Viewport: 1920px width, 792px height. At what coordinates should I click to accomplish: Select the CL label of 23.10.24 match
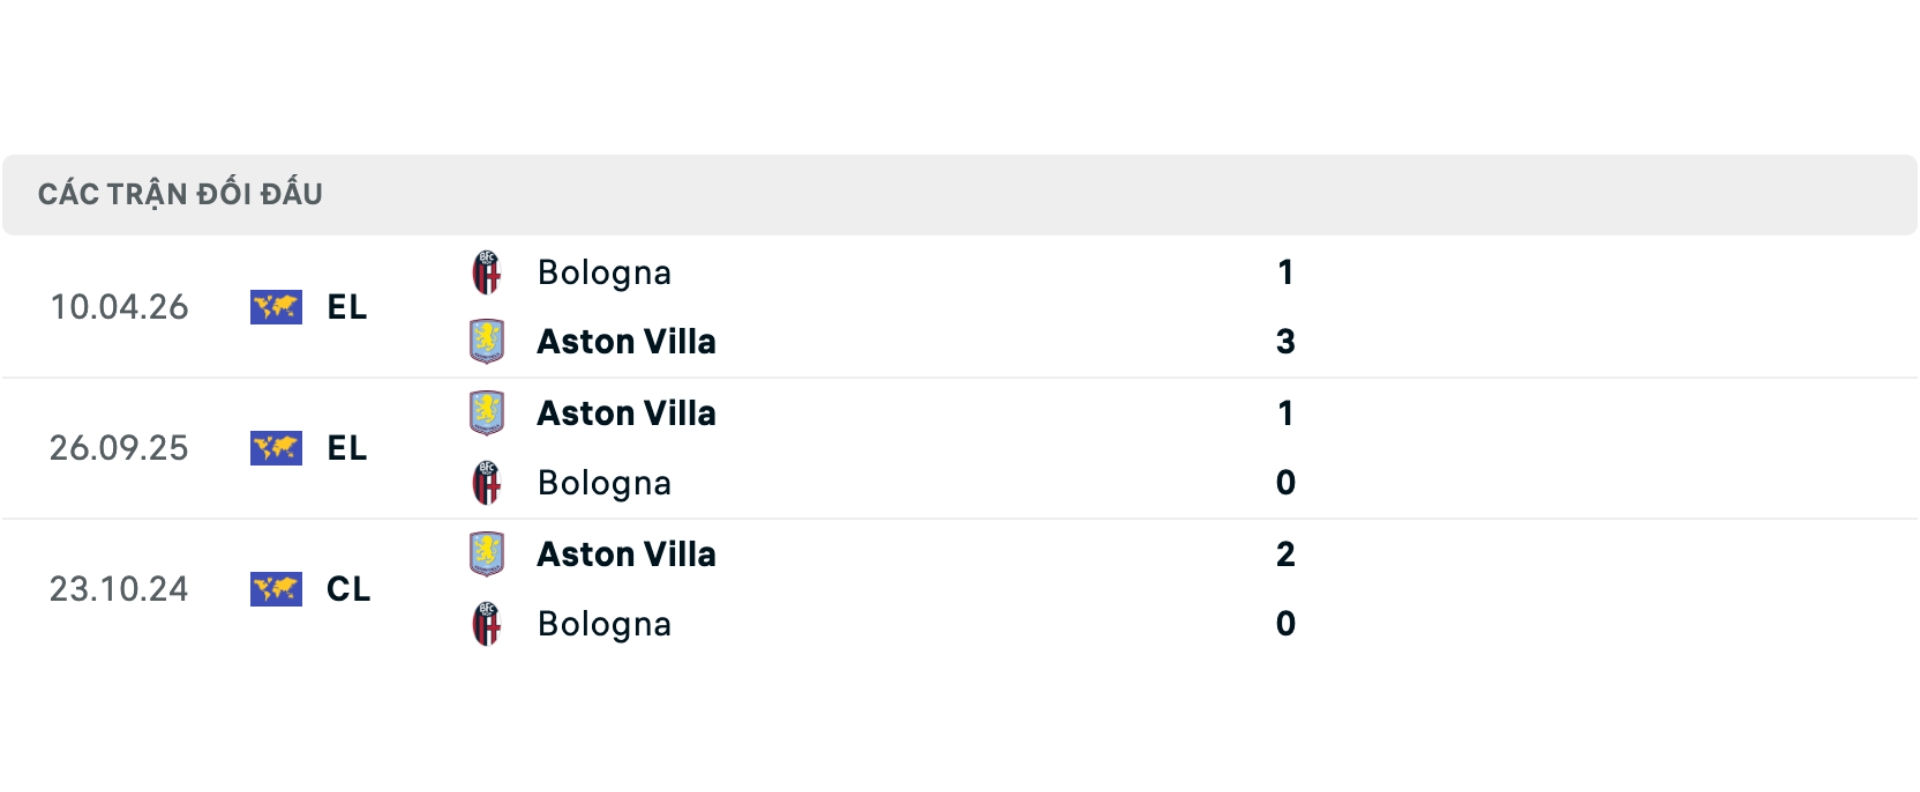(348, 589)
